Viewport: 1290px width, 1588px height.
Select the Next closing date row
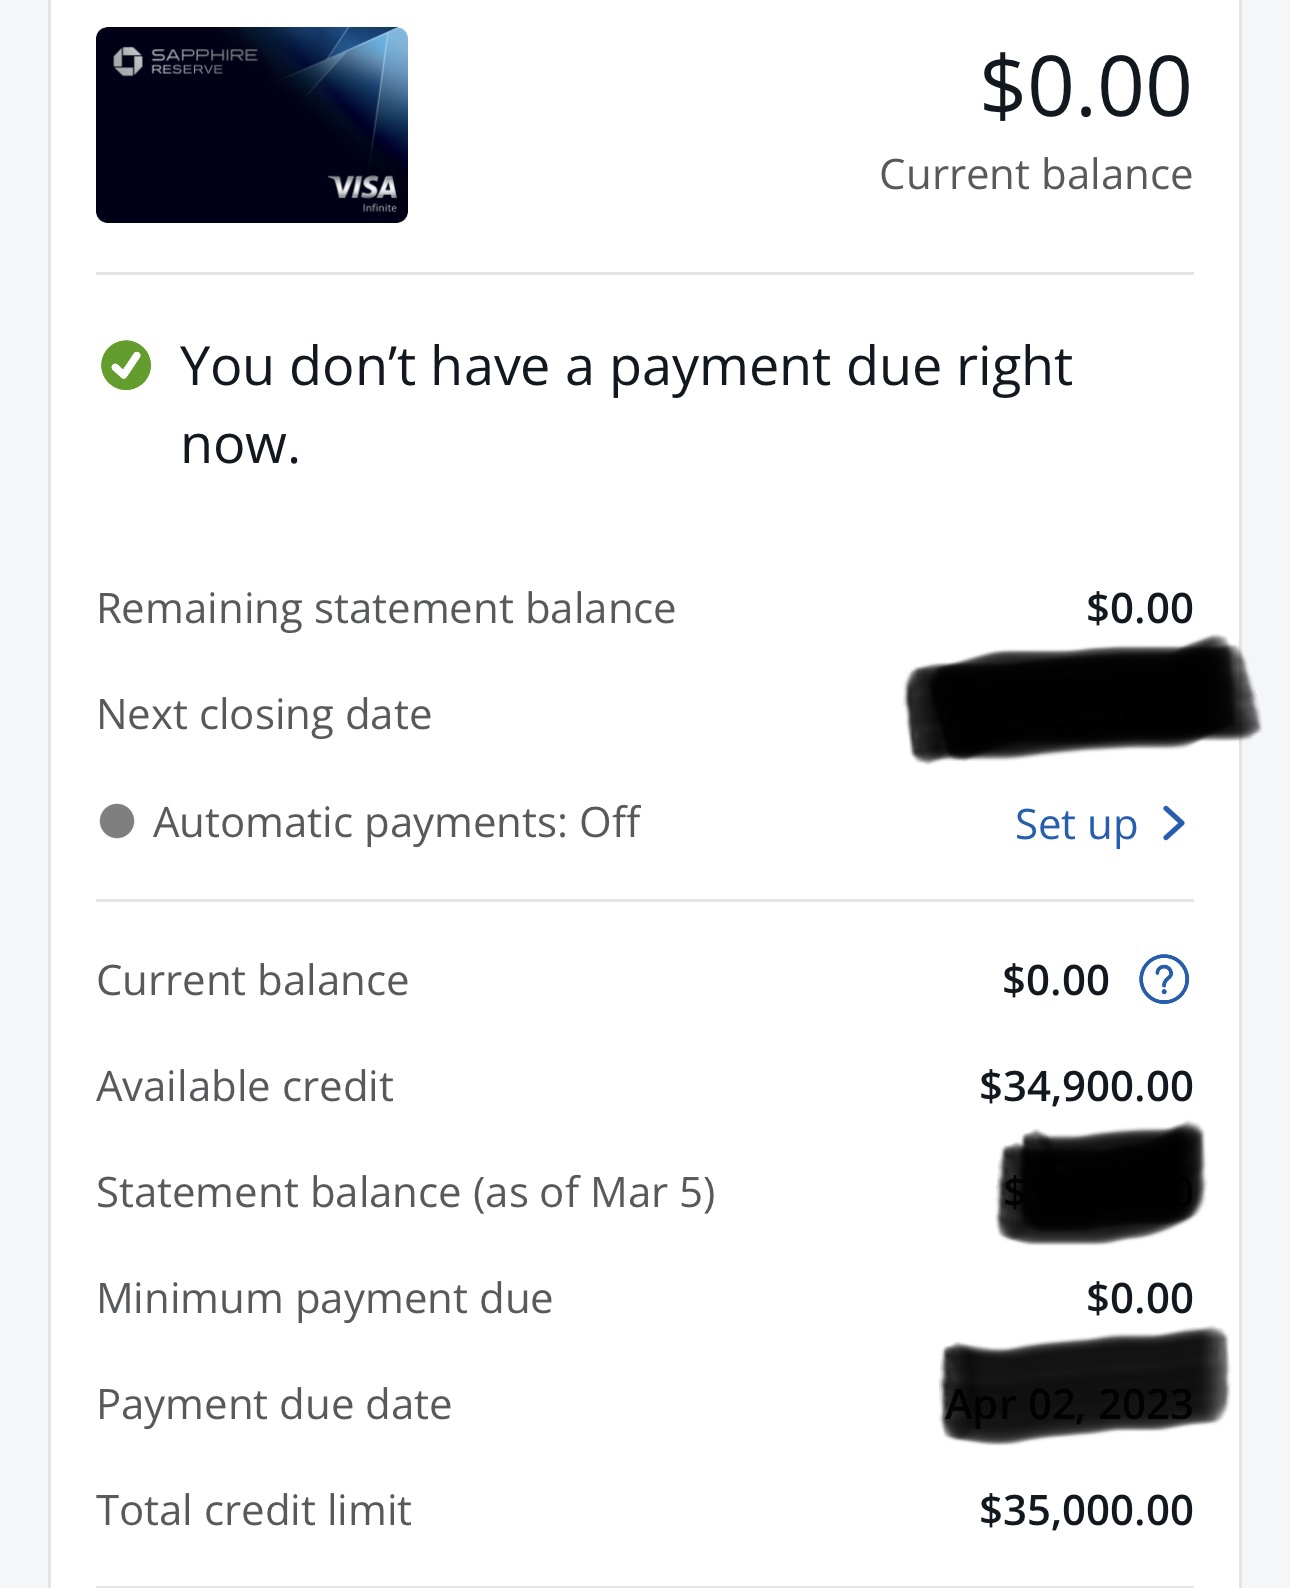point(263,714)
